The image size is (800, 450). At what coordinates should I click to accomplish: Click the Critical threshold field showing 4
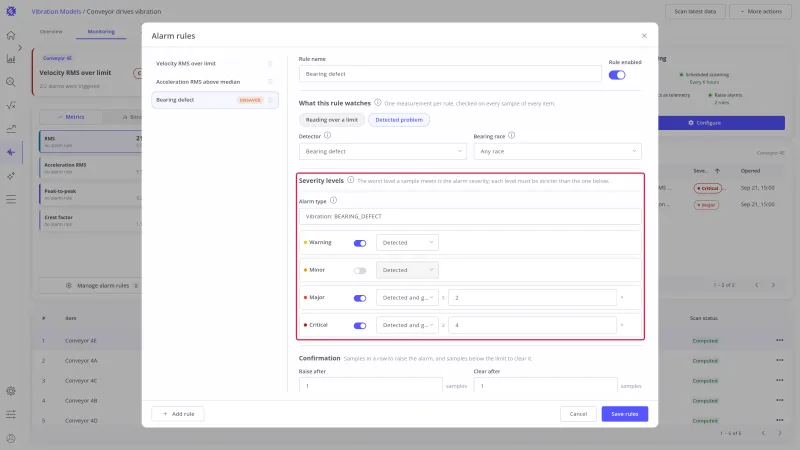click(x=532, y=326)
